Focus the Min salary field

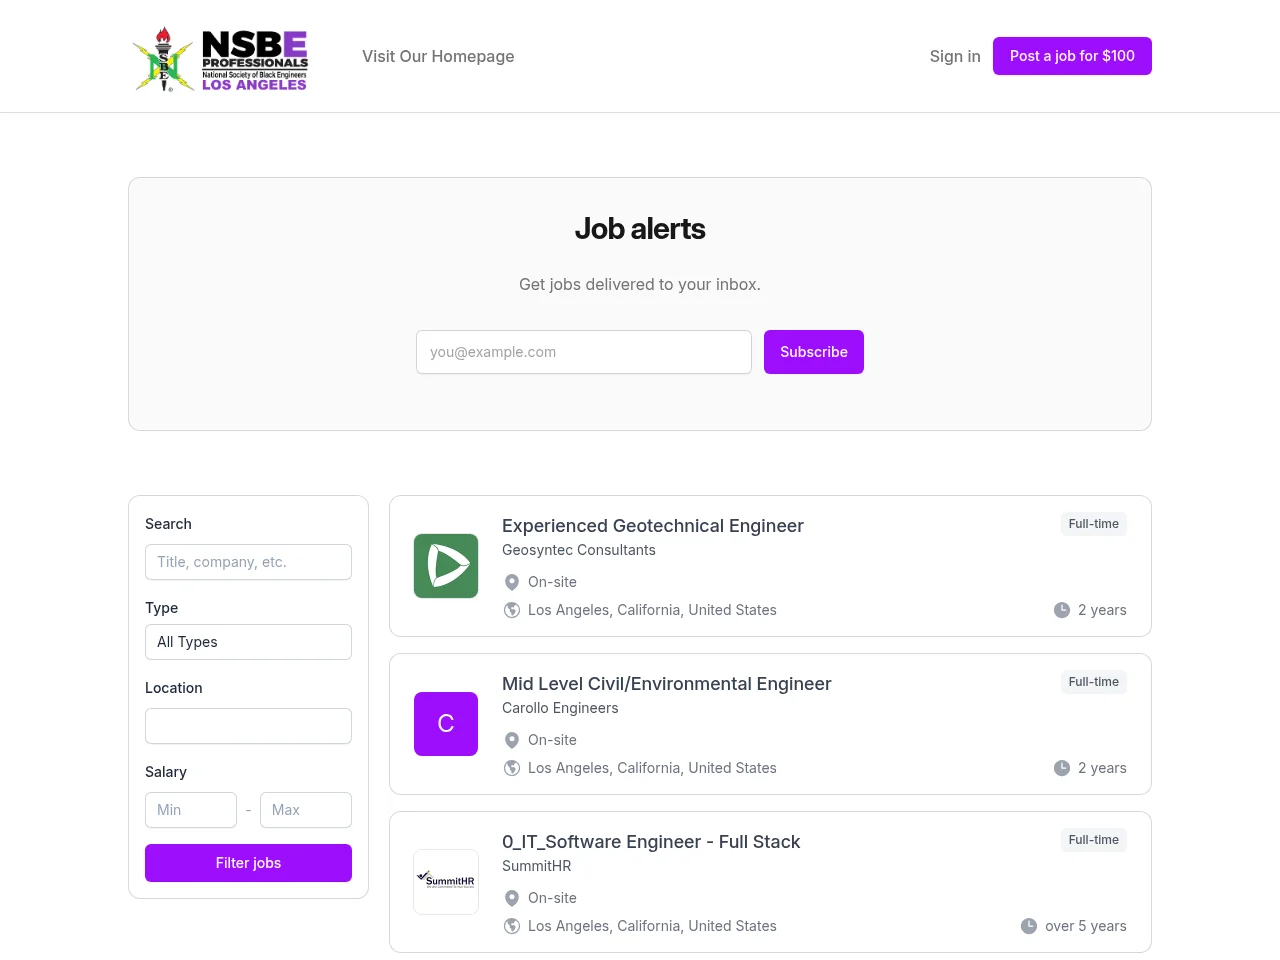click(191, 810)
